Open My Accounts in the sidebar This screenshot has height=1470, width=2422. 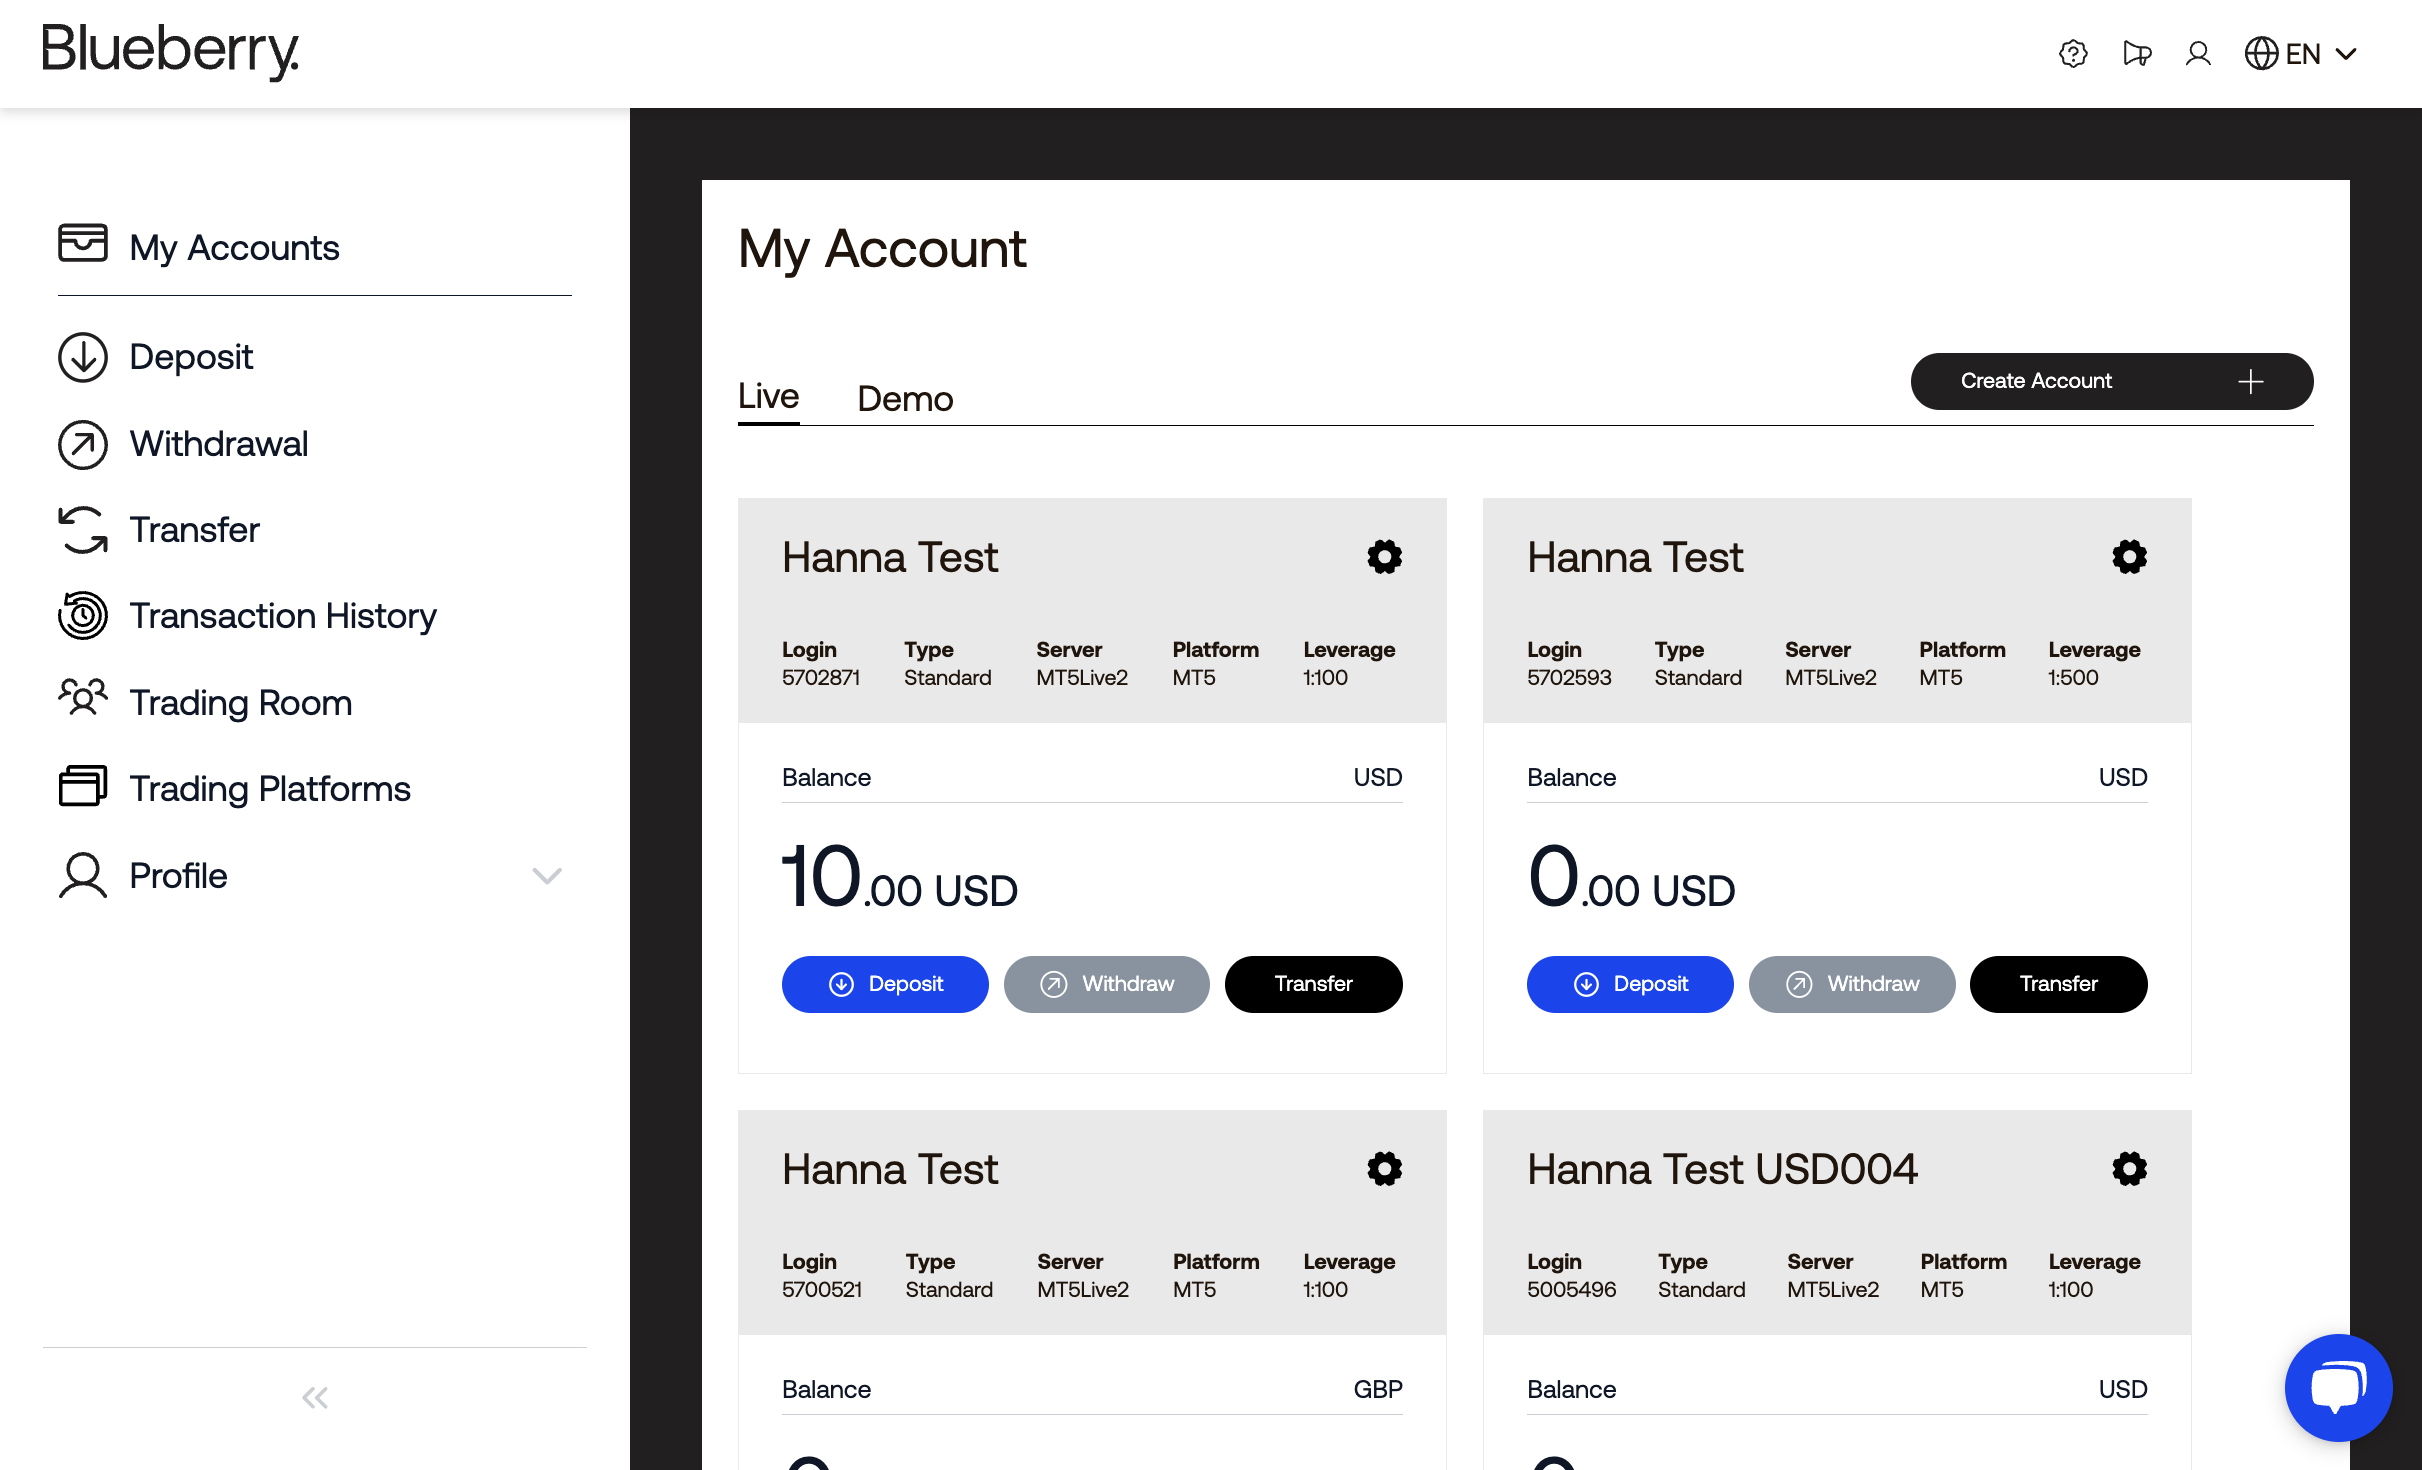click(234, 247)
